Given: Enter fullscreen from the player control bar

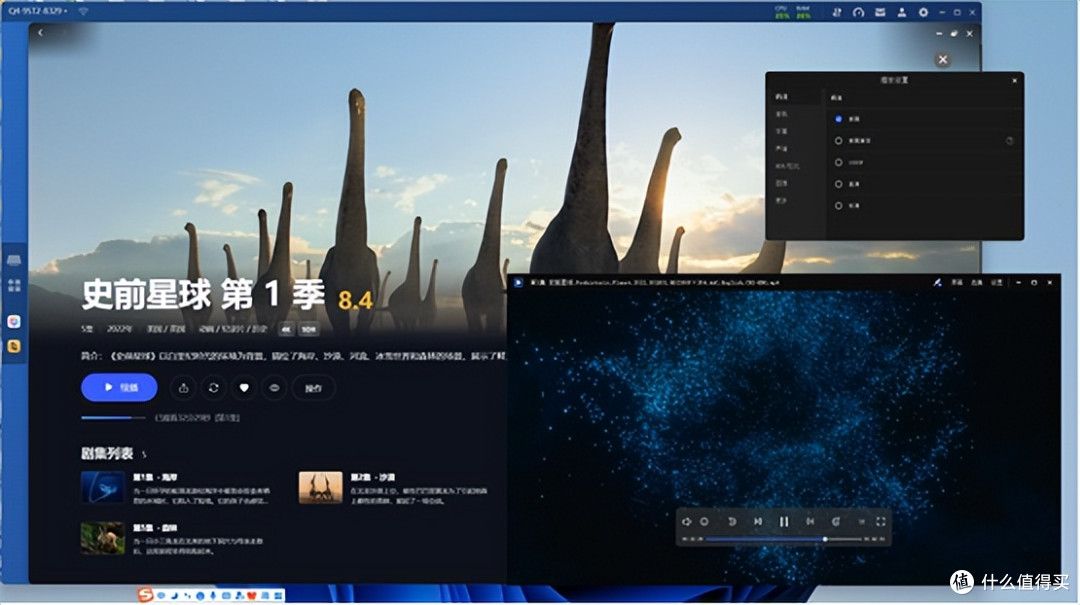Looking at the screenshot, I should pos(880,522).
